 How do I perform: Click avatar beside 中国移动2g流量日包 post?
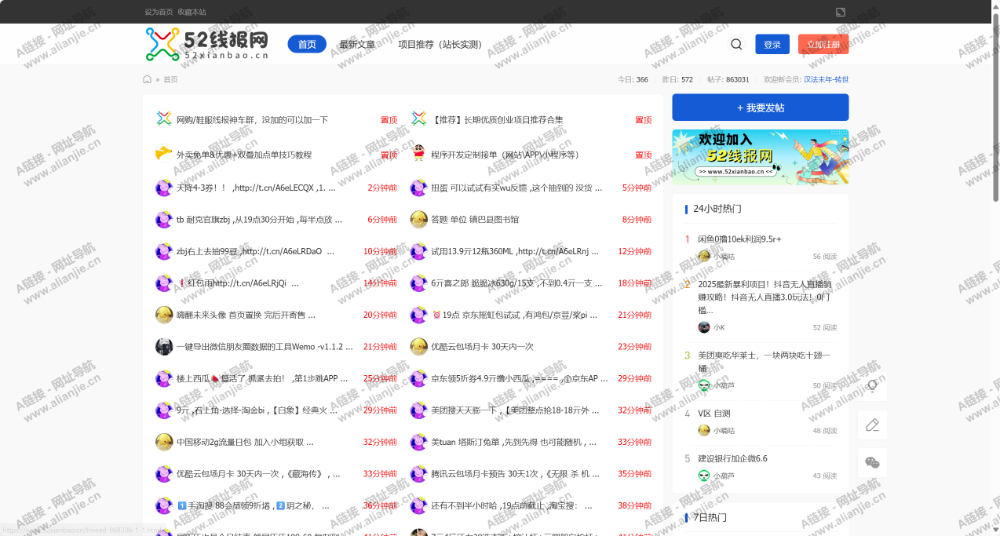pos(164,442)
